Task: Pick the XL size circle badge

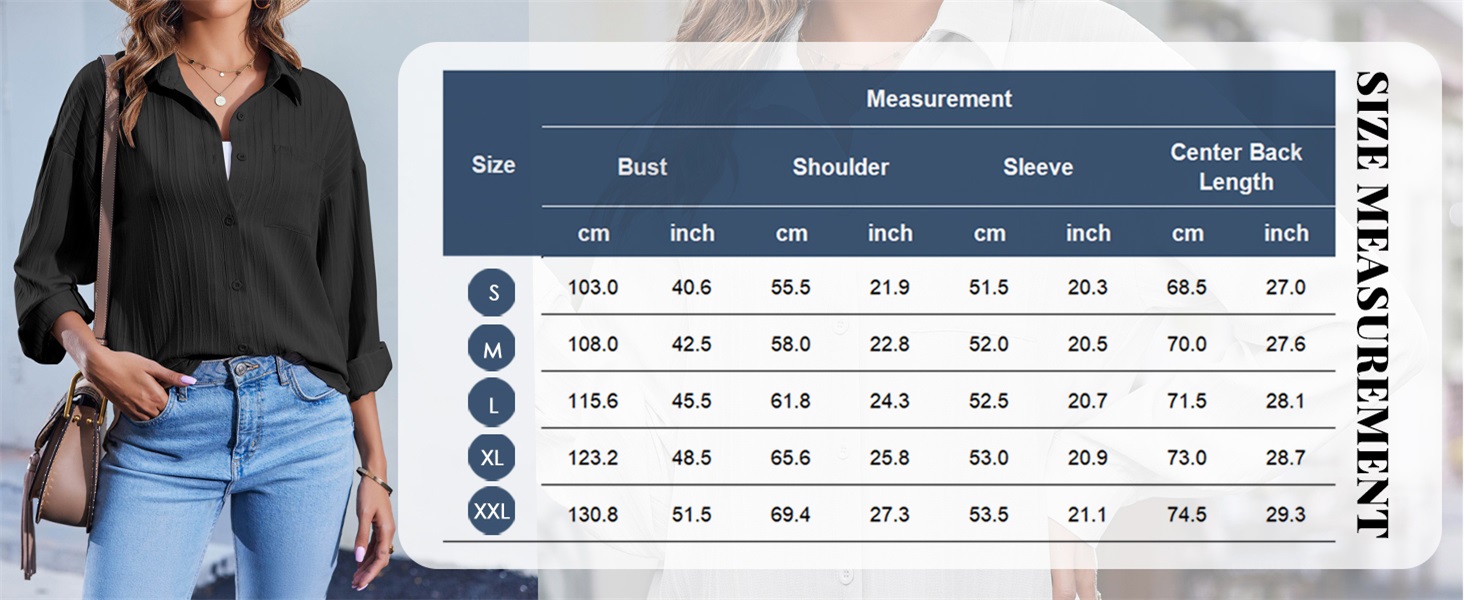Action: (x=492, y=458)
